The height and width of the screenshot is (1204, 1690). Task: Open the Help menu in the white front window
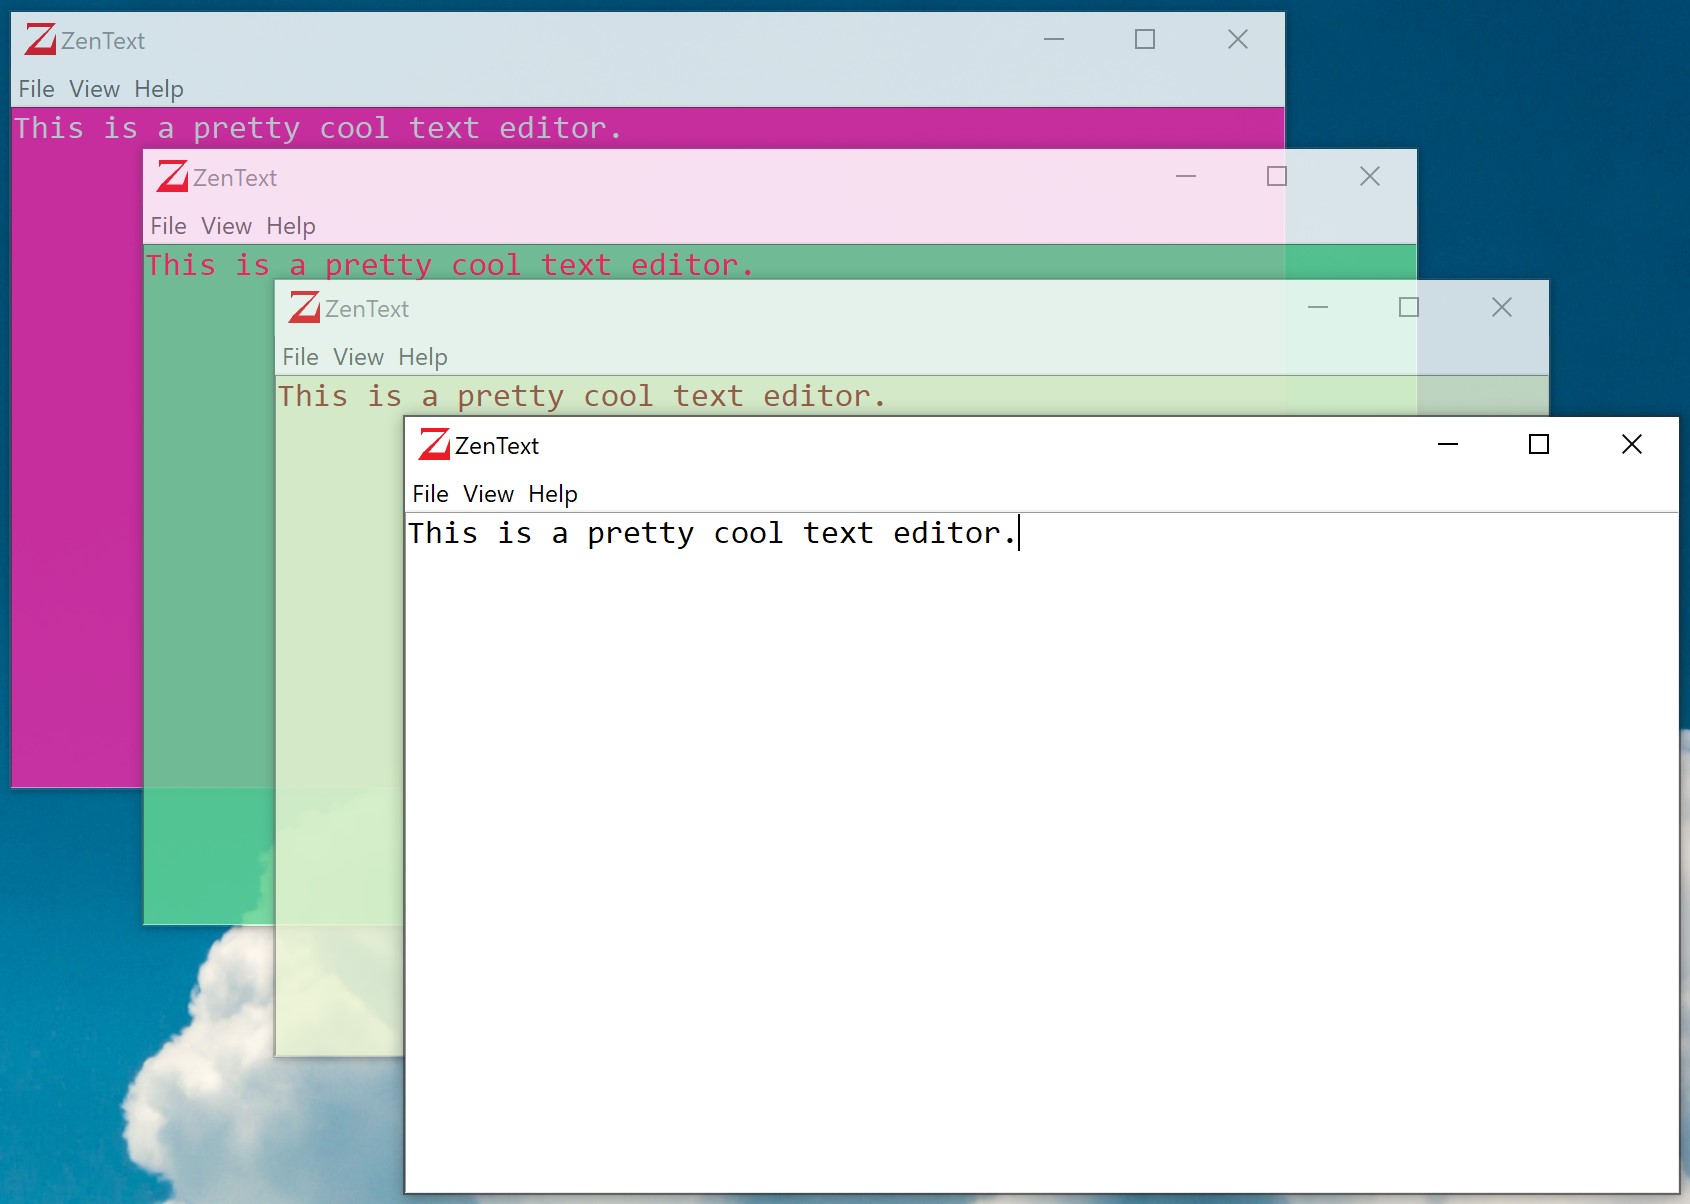point(553,494)
